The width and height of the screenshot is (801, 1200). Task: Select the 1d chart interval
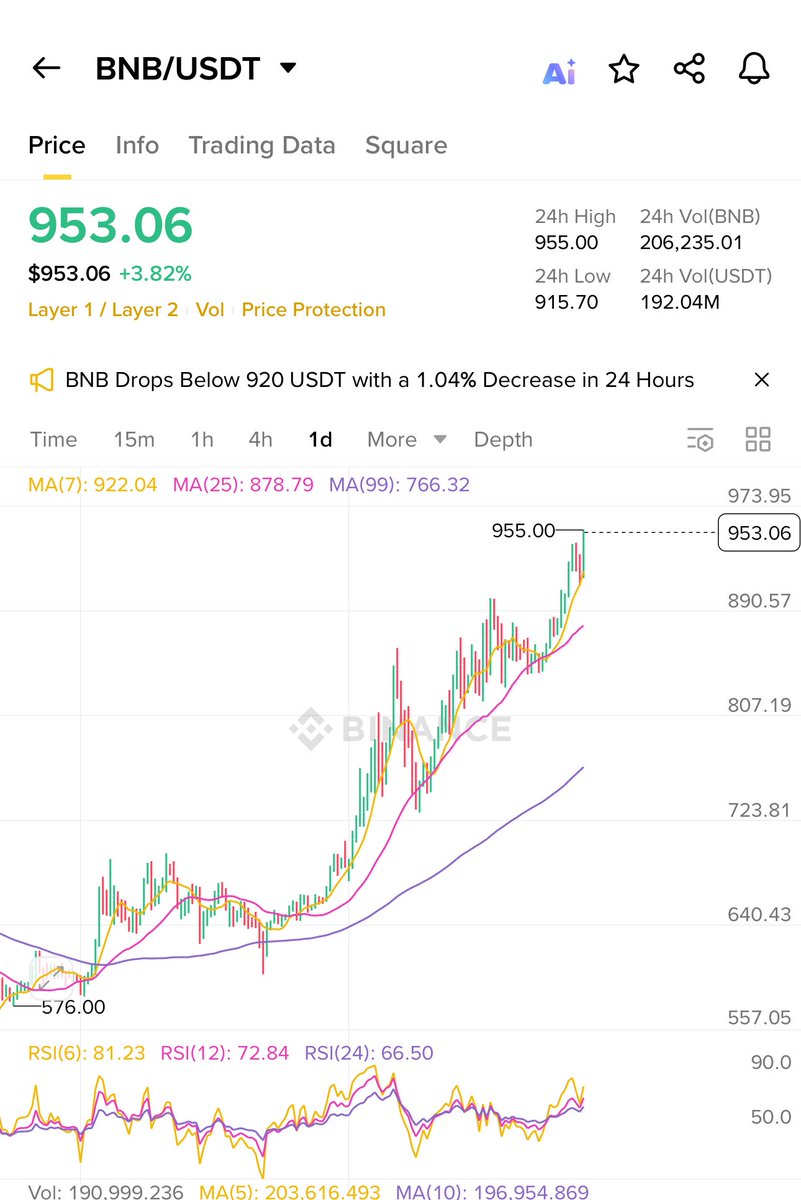320,440
